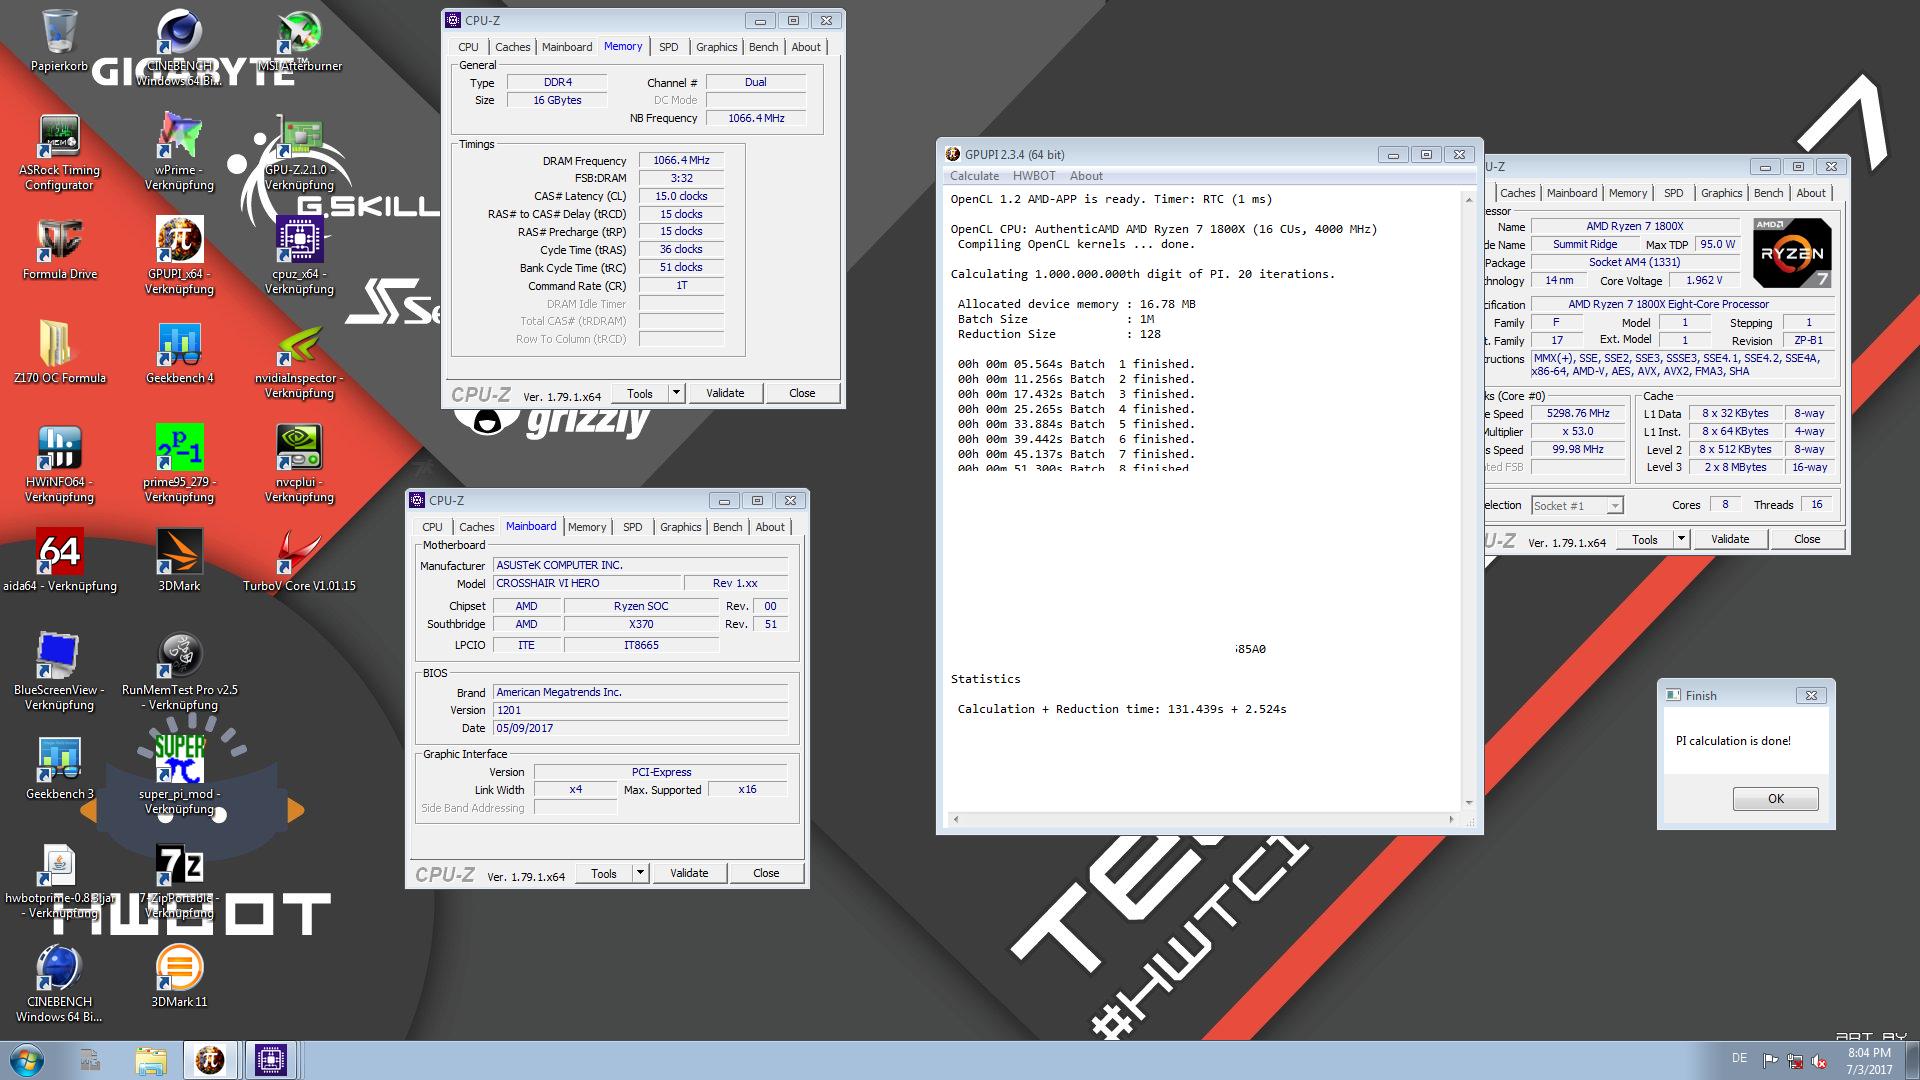
Task: Open 3DMark desktop icon
Action: [180, 561]
